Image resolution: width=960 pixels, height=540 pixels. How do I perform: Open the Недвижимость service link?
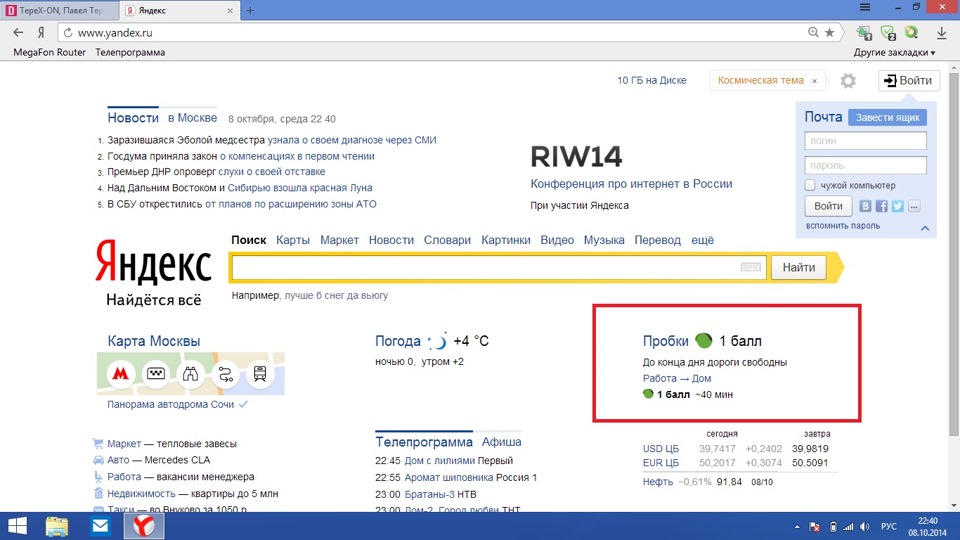[141, 493]
